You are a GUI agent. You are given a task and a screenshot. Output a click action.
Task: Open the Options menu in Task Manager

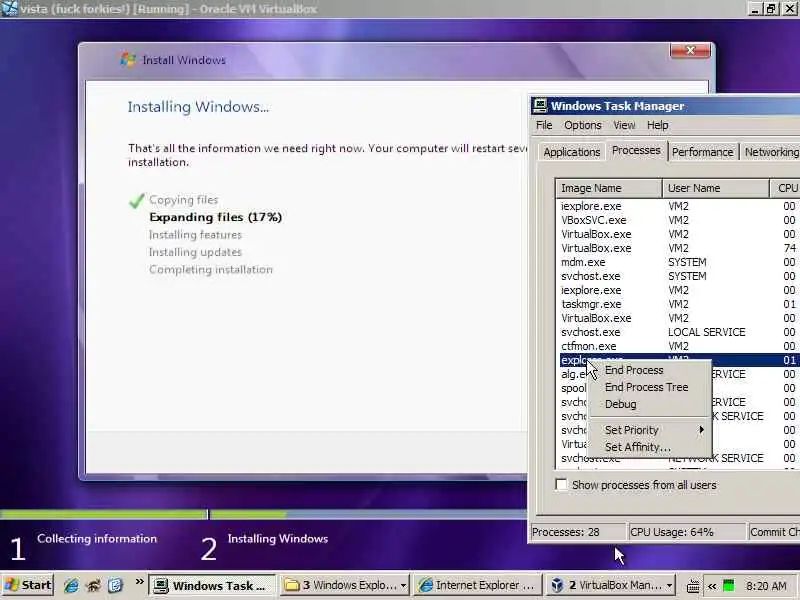click(583, 125)
